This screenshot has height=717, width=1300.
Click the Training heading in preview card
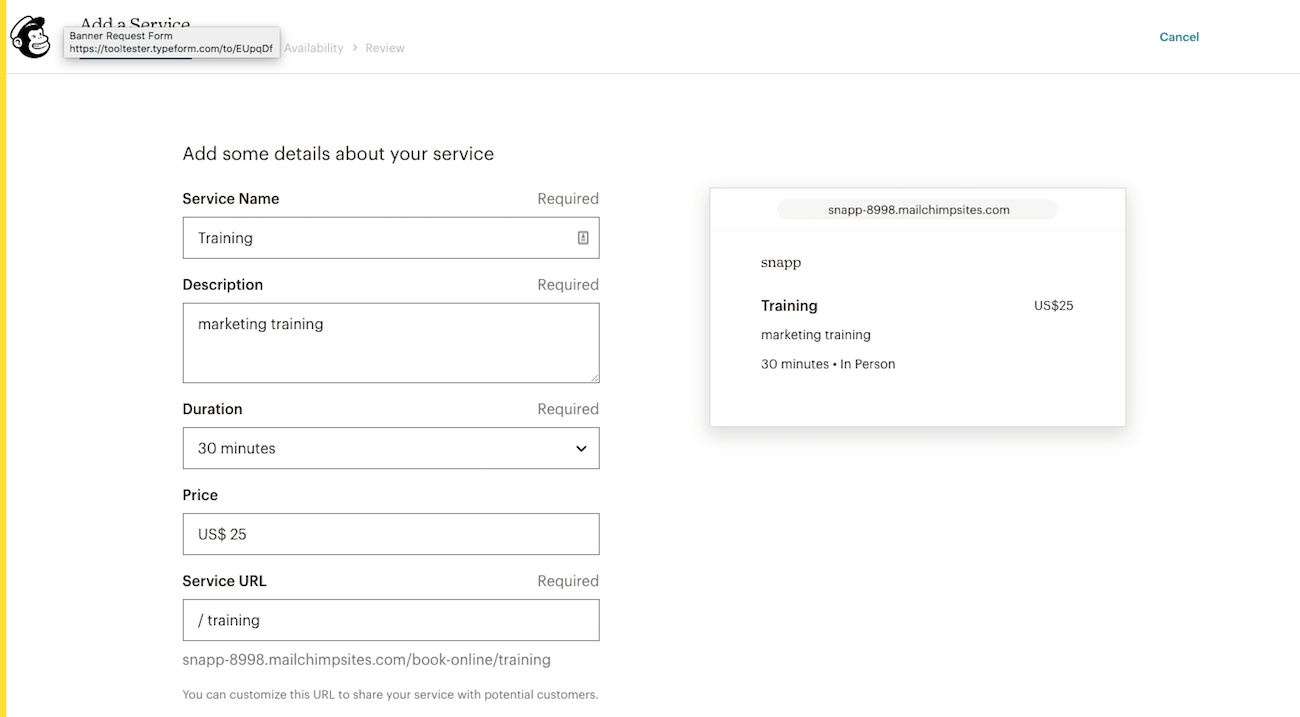click(789, 306)
